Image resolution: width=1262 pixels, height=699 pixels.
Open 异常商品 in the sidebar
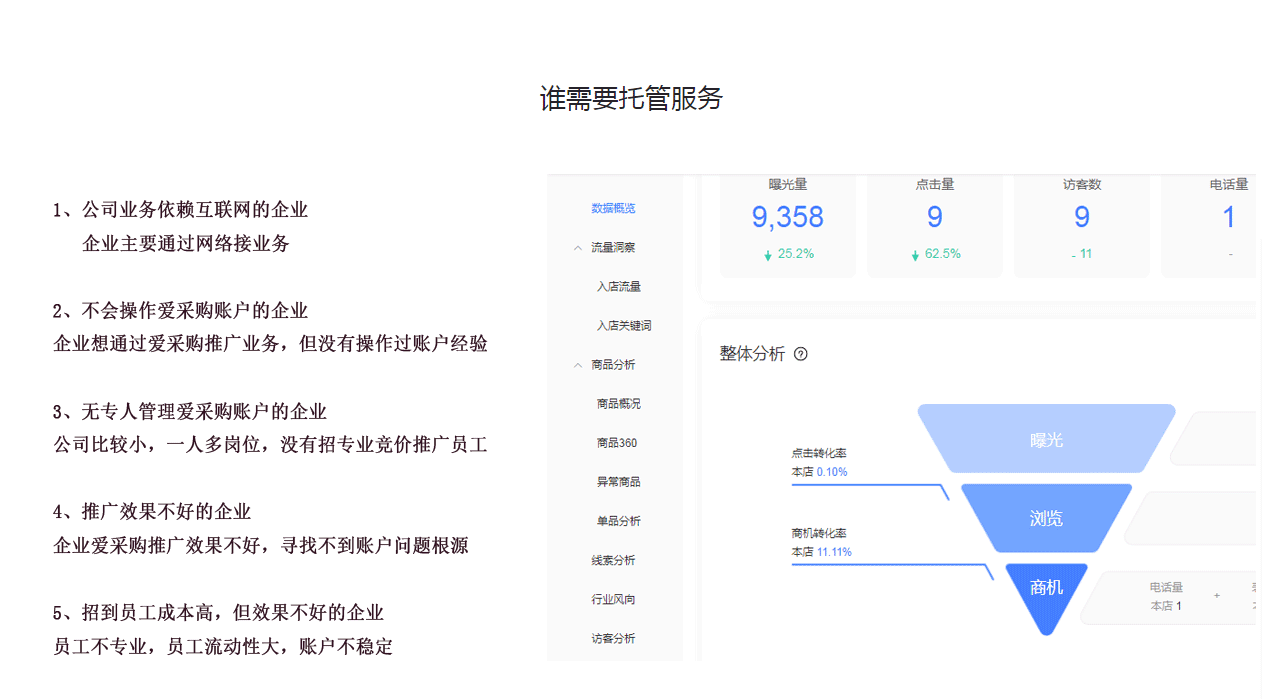(618, 482)
